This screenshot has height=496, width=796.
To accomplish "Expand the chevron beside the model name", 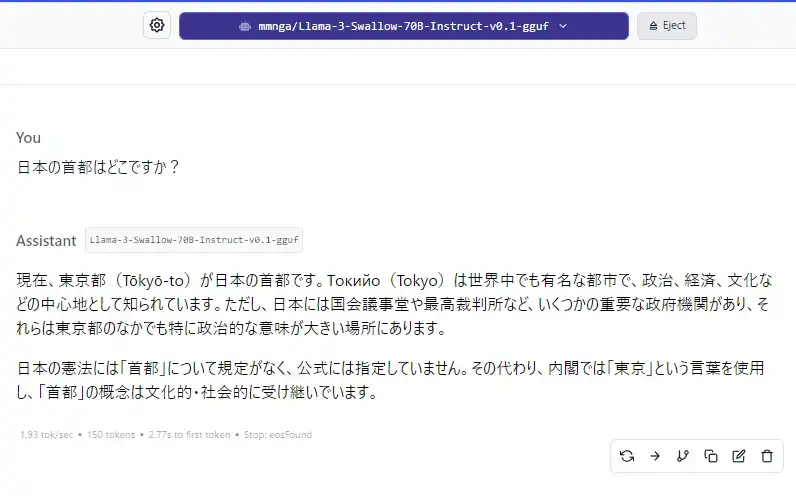I will (563, 26).
